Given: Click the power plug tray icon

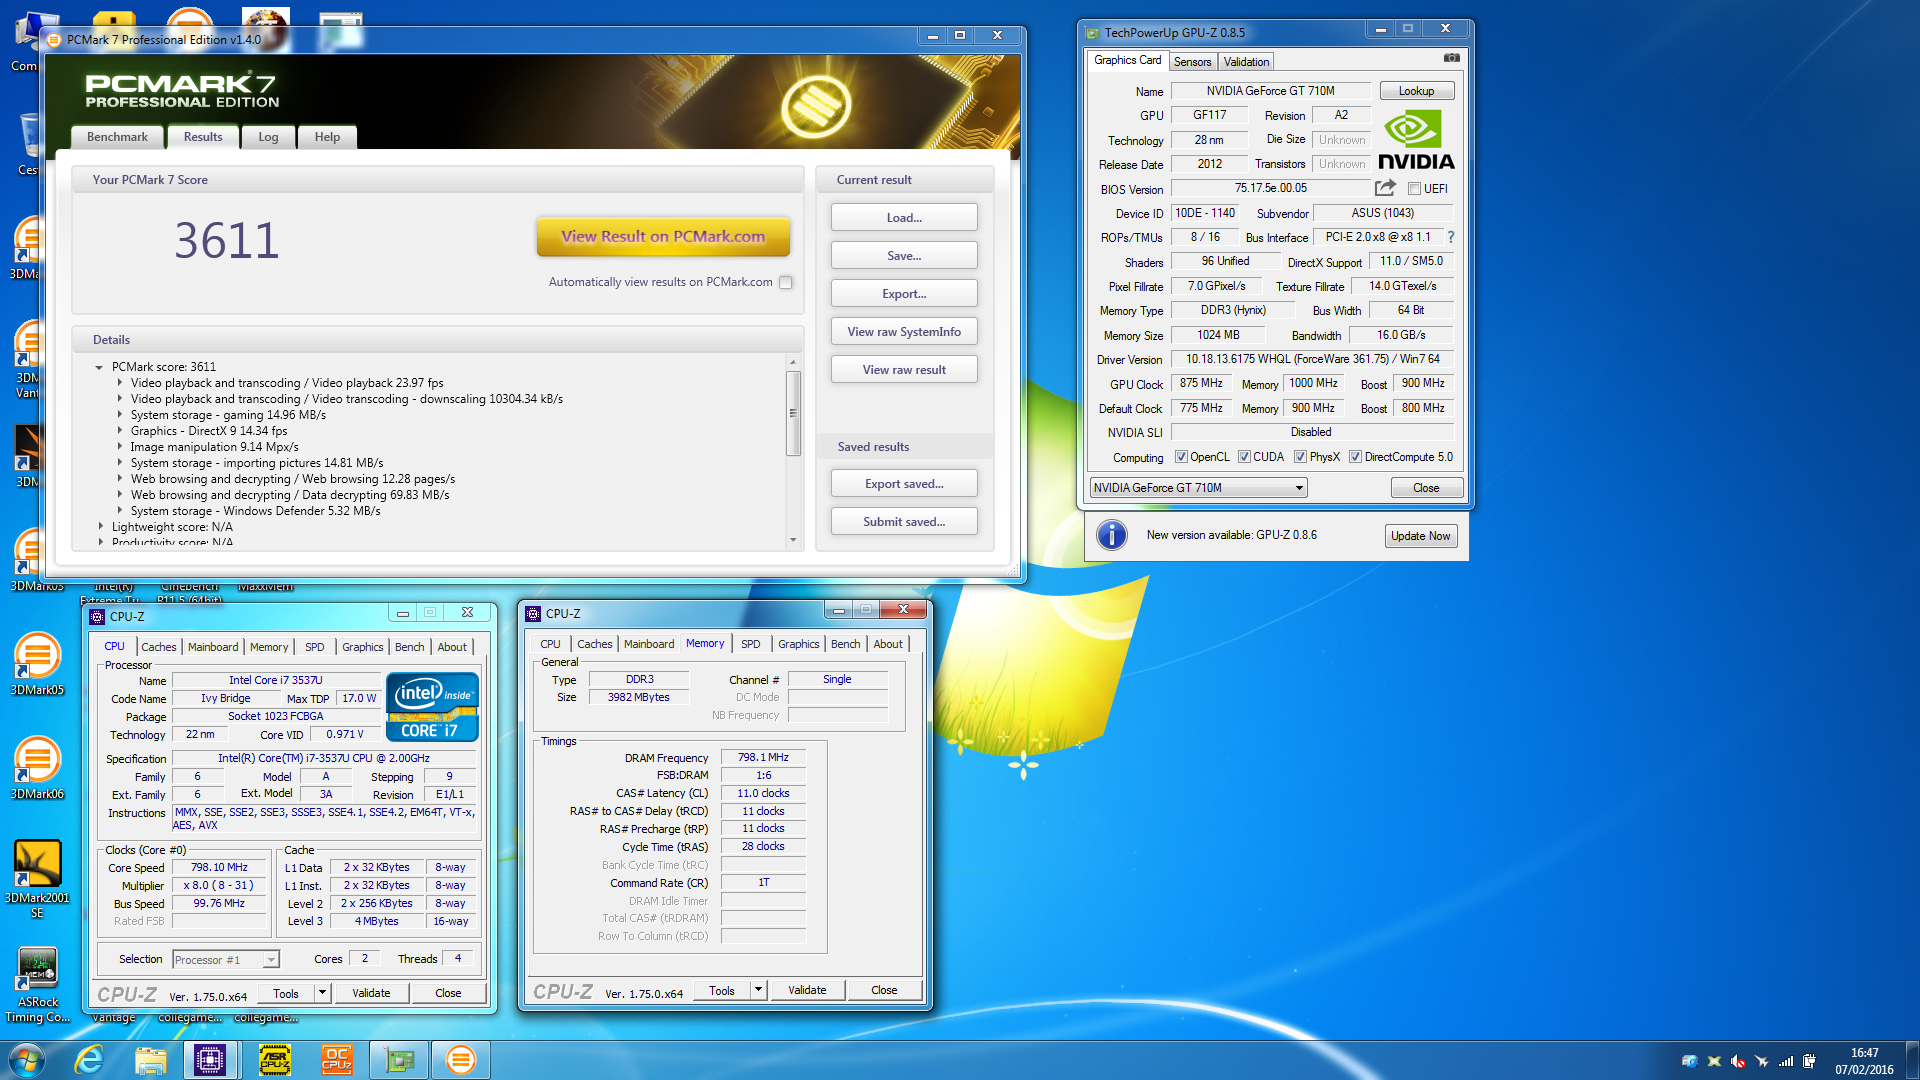Looking at the screenshot, I should tap(1809, 1061).
